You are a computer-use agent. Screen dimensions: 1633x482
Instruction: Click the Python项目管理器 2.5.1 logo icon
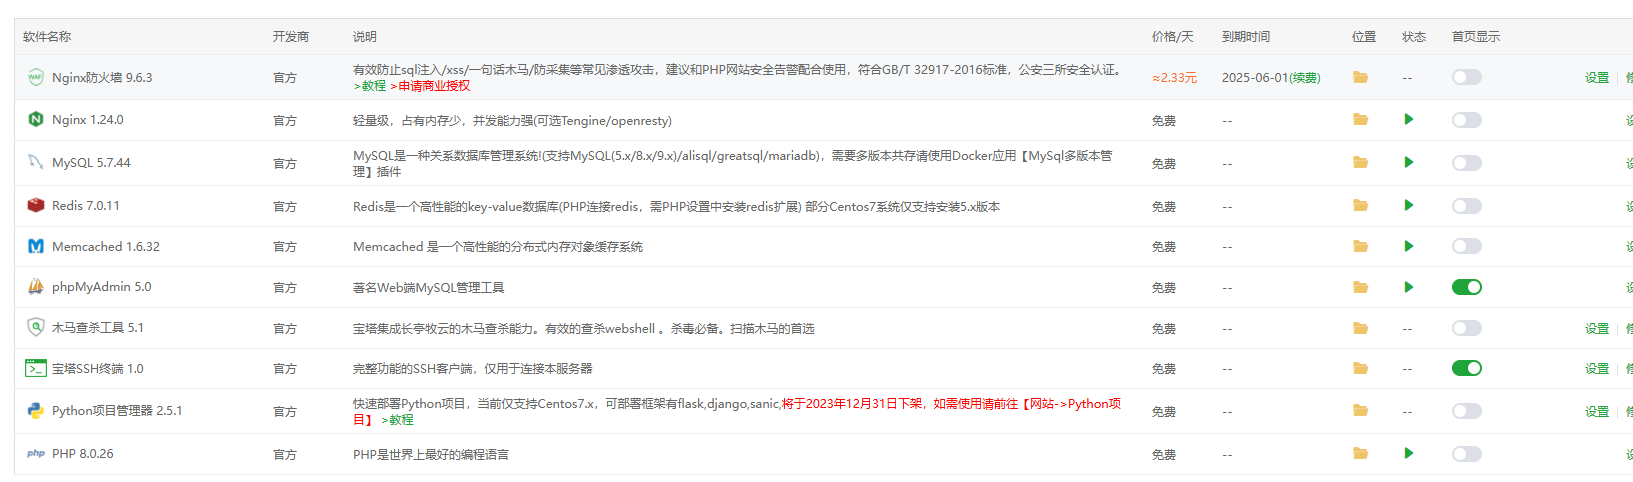tap(36, 410)
